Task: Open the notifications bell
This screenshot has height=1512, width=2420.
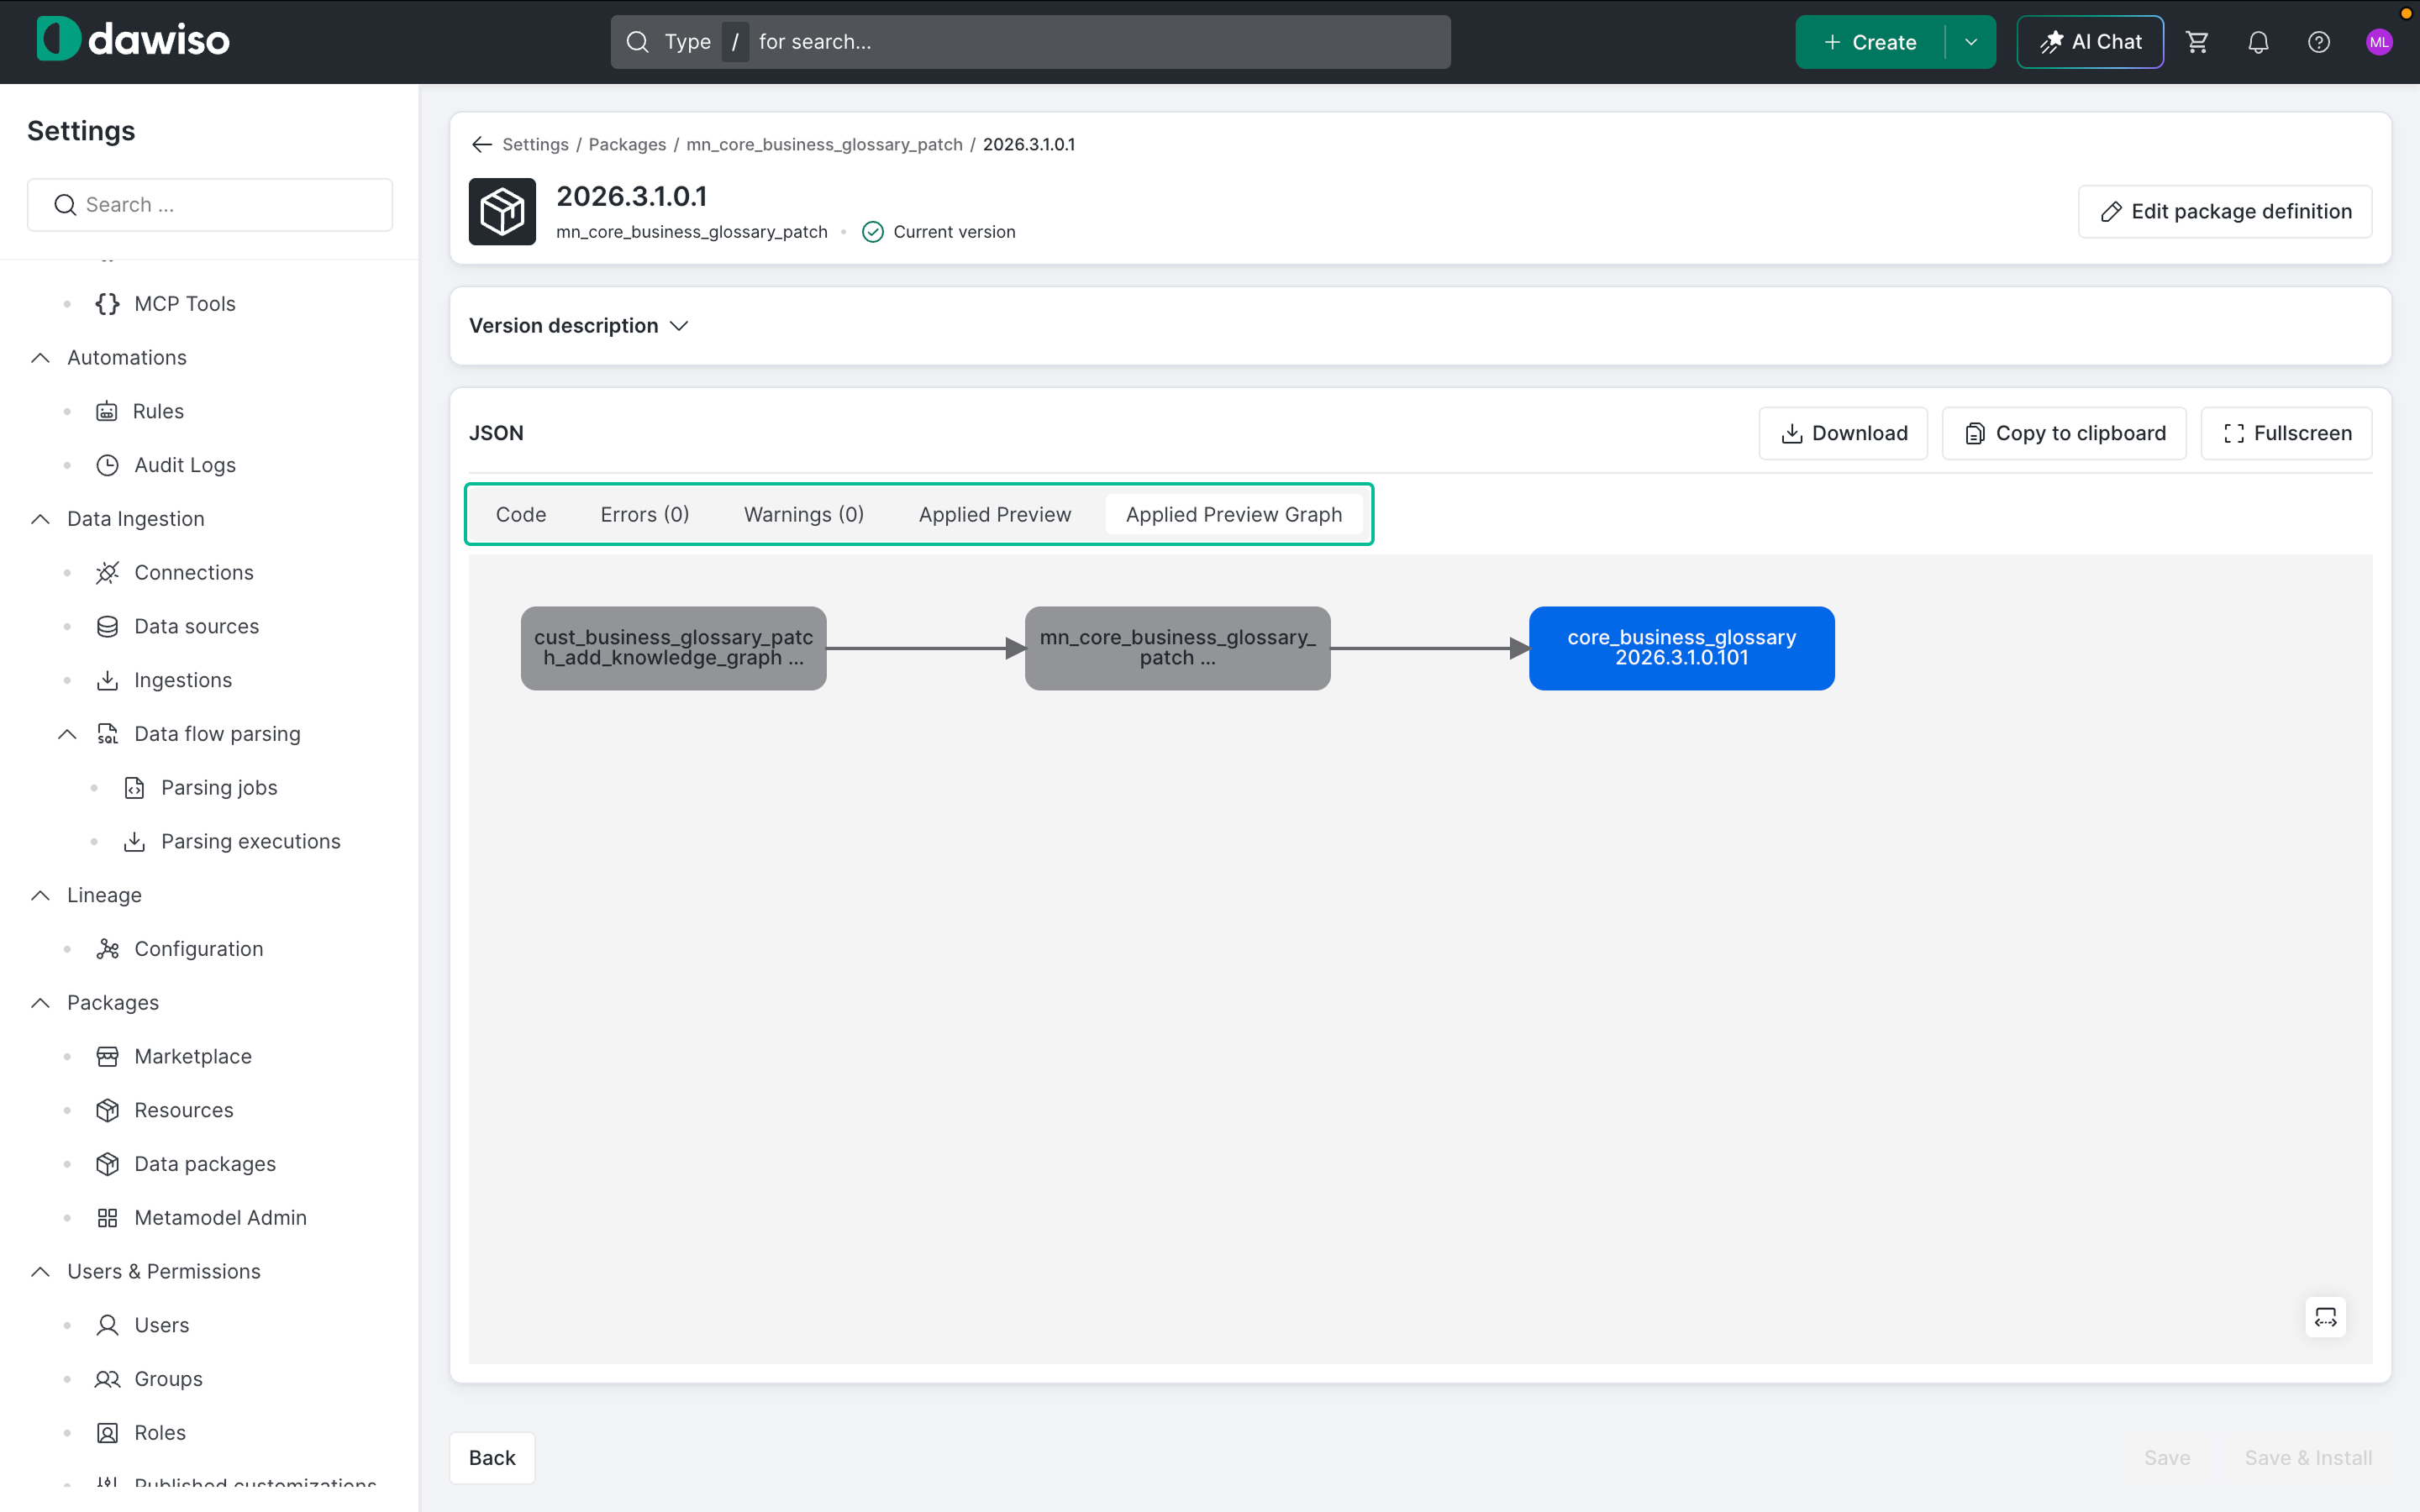Action: coord(2258,42)
